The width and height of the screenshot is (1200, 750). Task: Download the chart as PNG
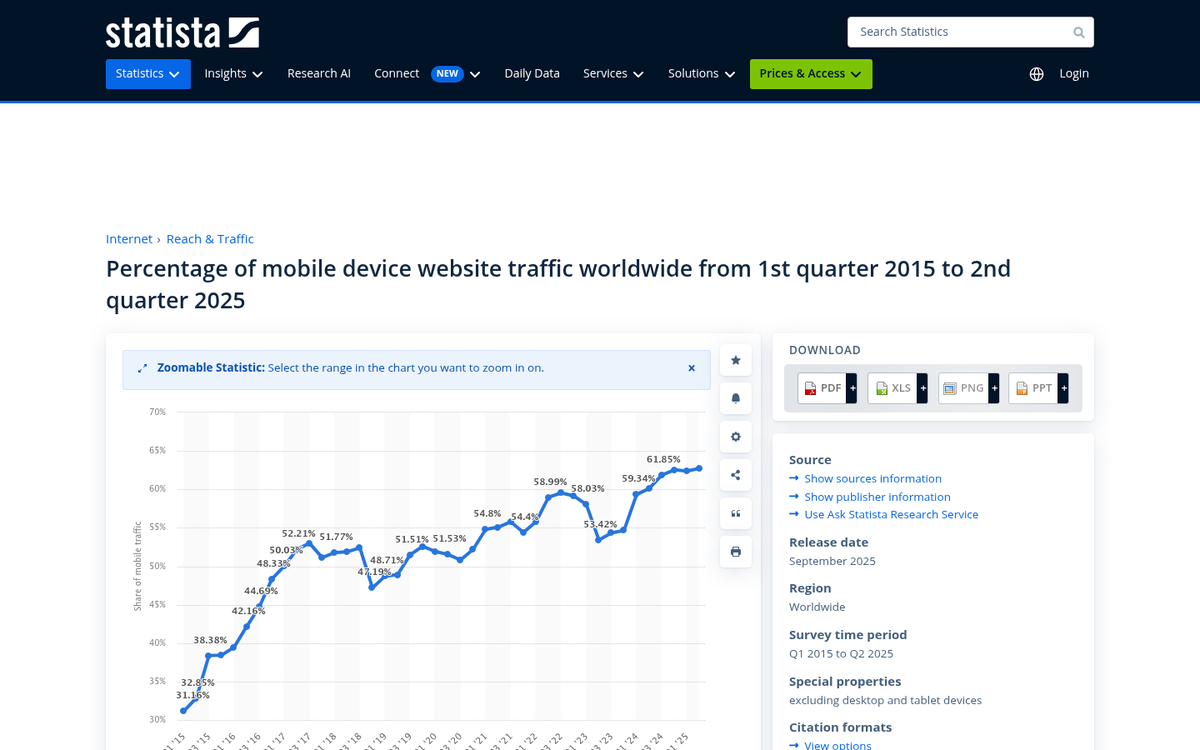tap(963, 388)
